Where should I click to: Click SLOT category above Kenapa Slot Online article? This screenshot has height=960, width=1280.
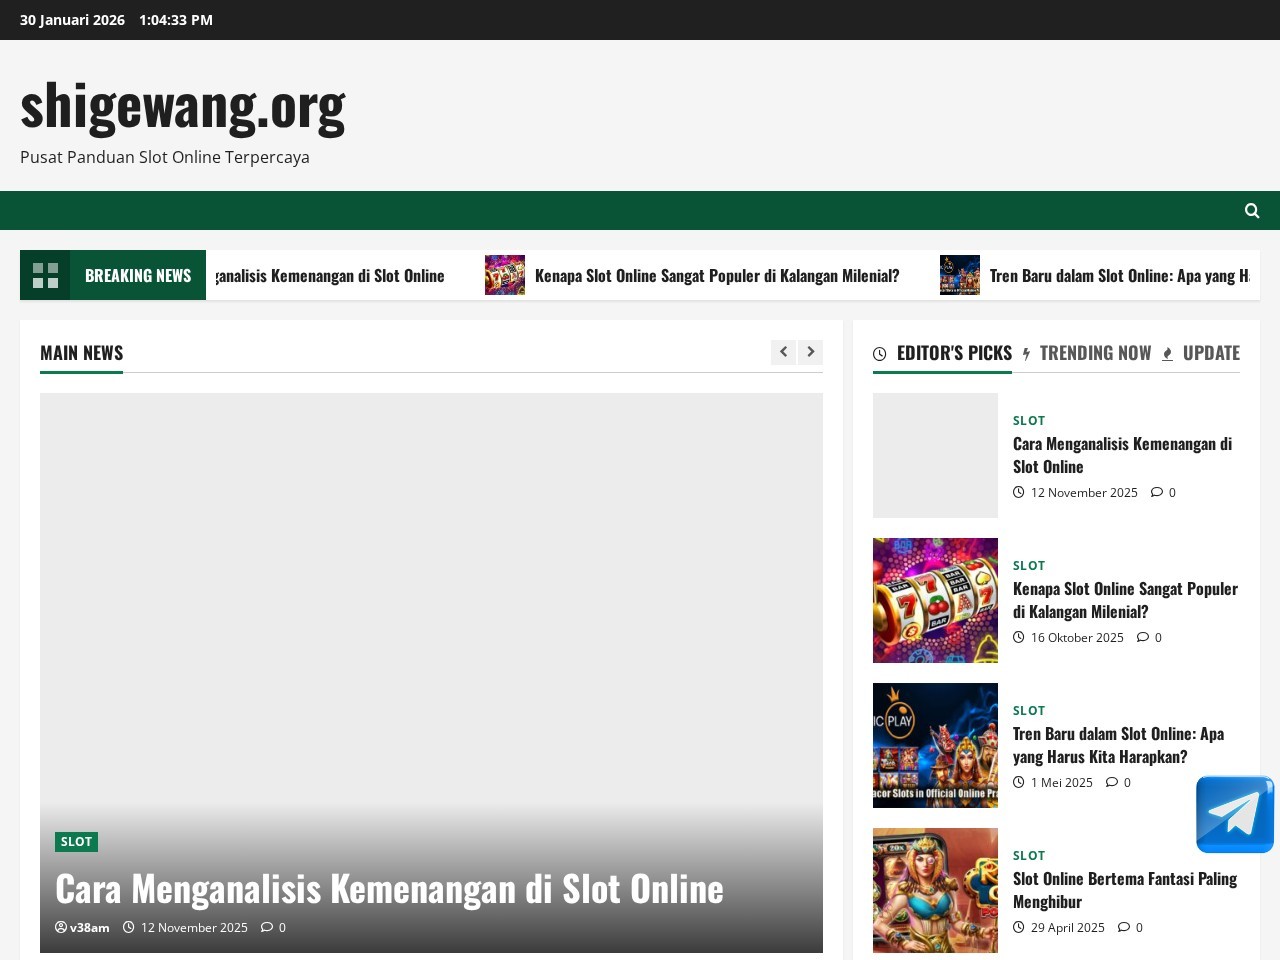1029,565
